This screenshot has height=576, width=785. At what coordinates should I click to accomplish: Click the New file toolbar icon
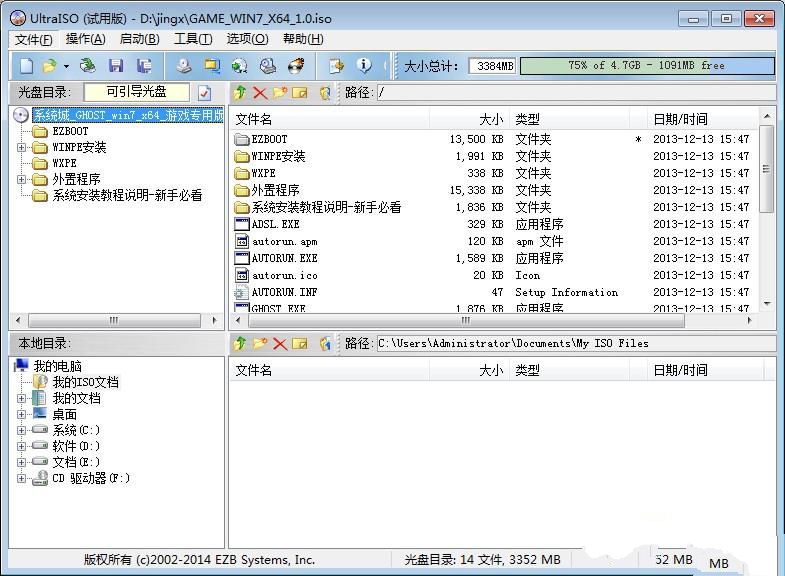pyautogui.click(x=26, y=66)
